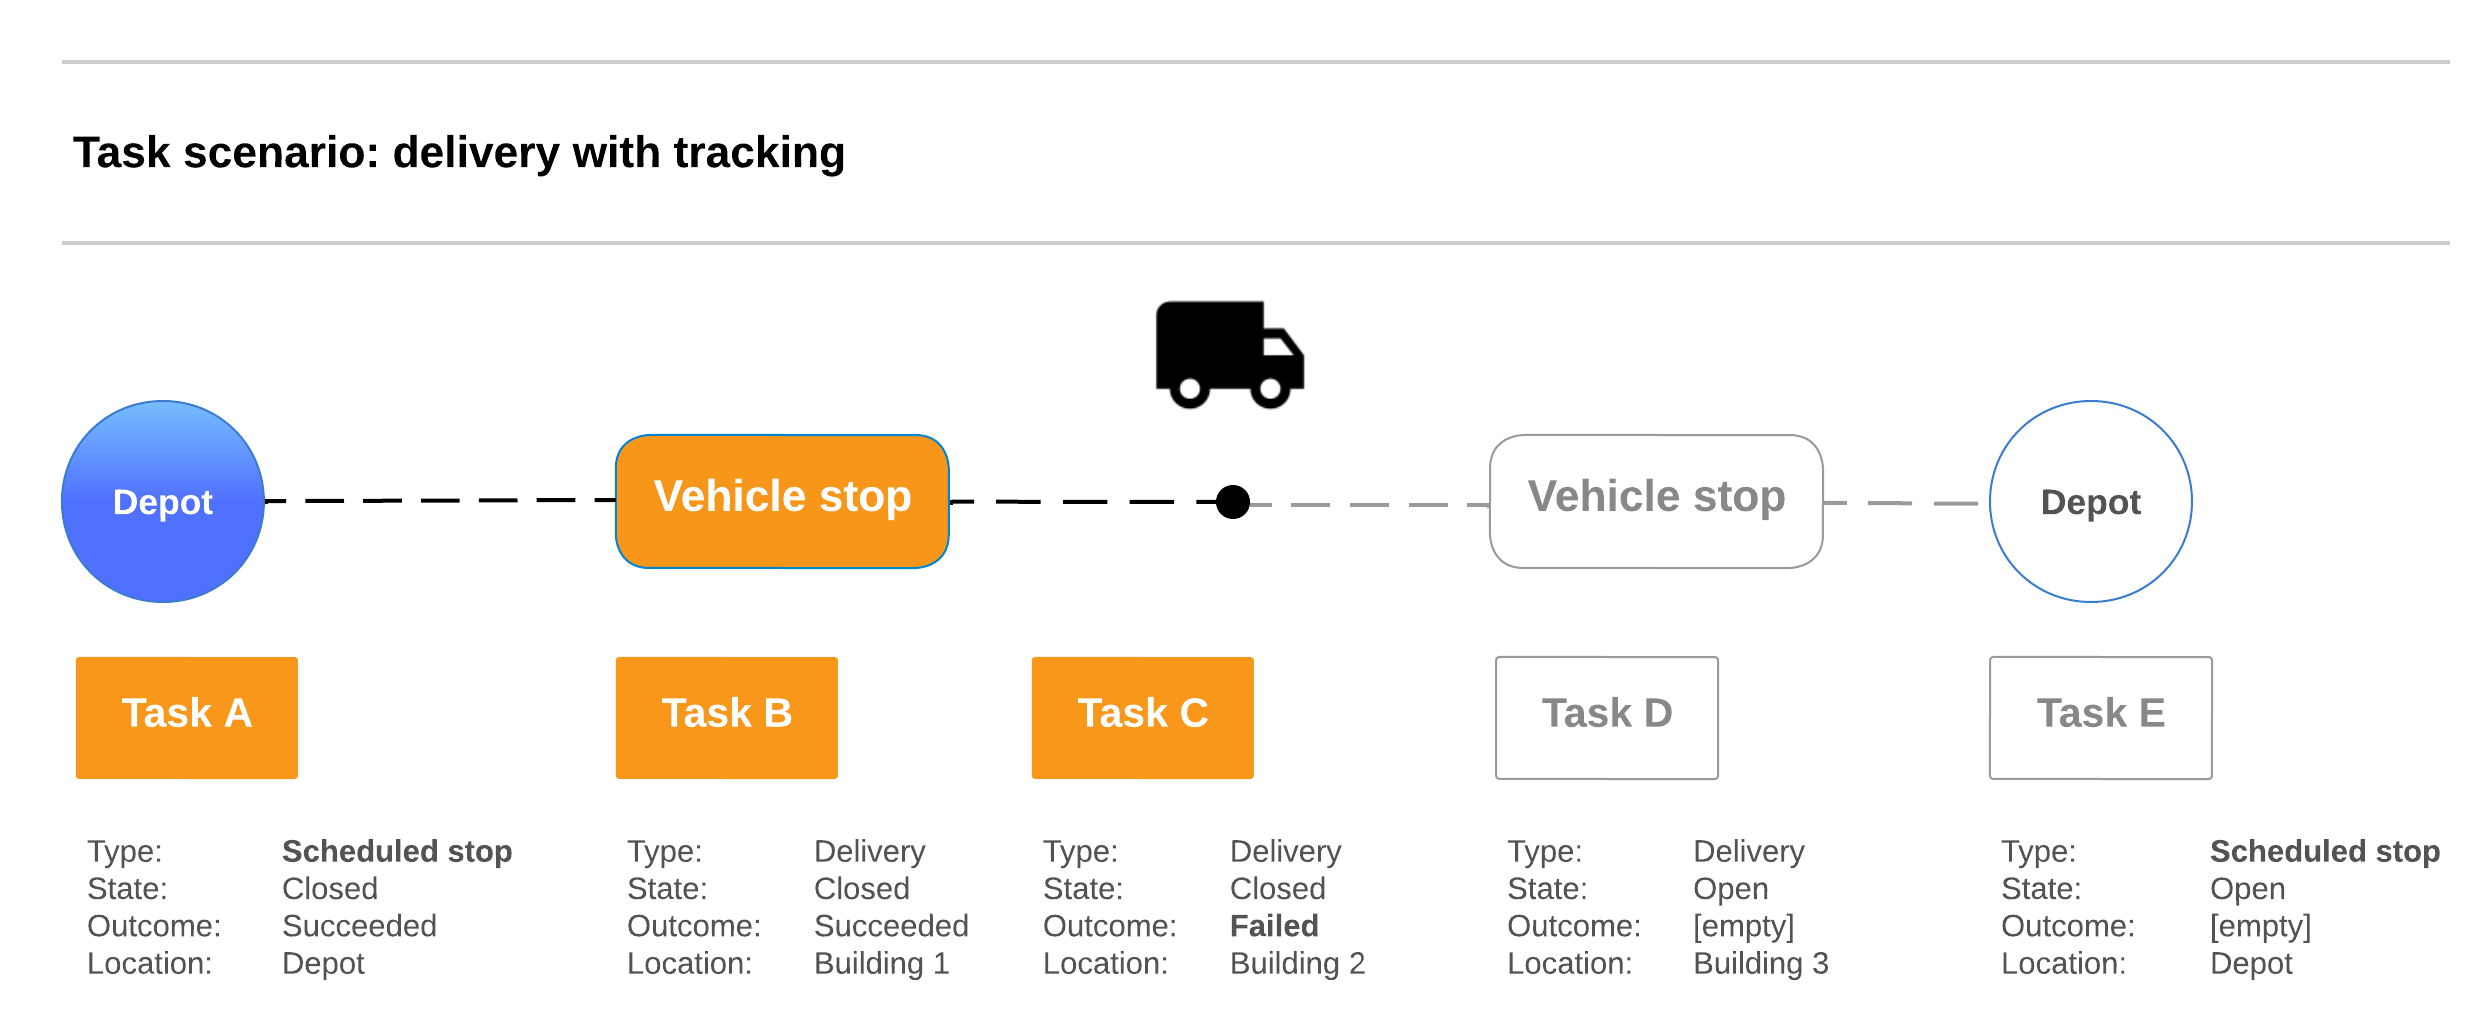
Task: Click the blue filled Depot circle
Action: [x=163, y=501]
